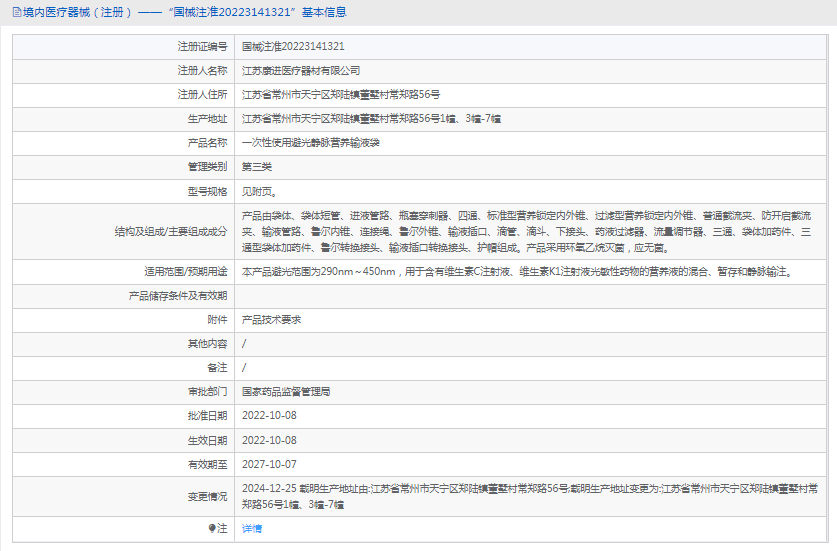
Task: Select registration number 国械注准20223141321 value
Action: 293,46
